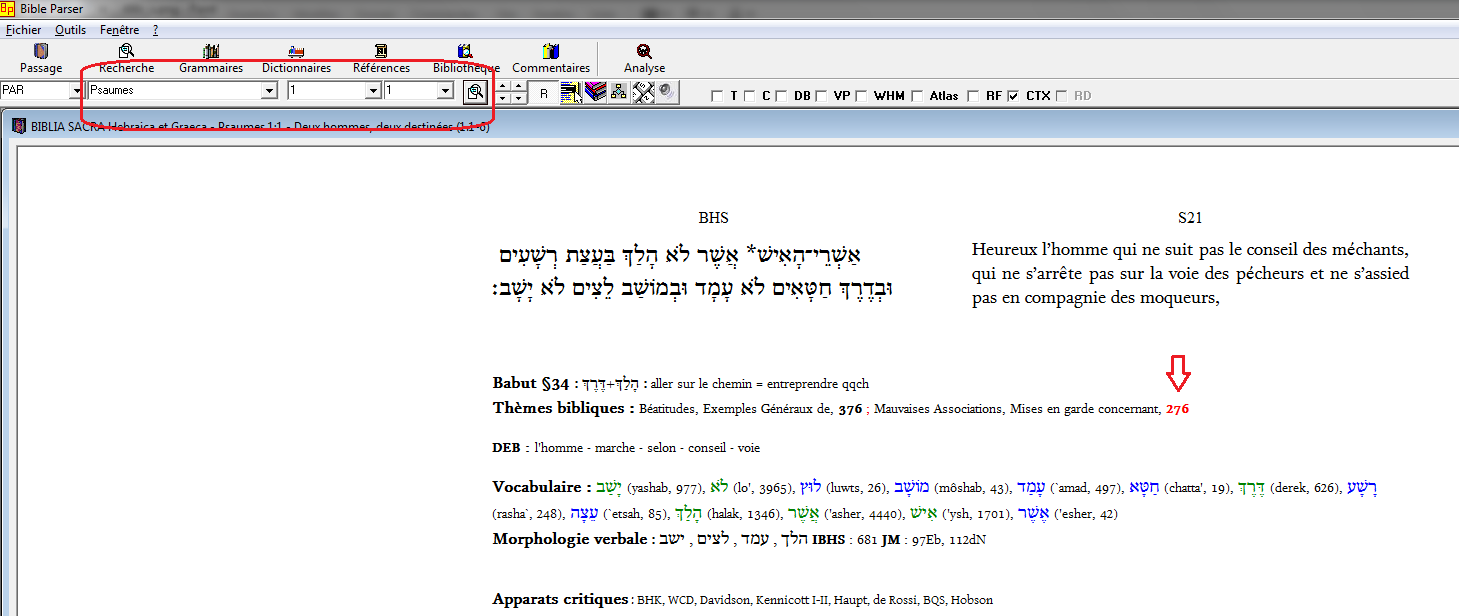Click the highlighted text list icon
Screen dimensions: 1459x616
(571, 92)
